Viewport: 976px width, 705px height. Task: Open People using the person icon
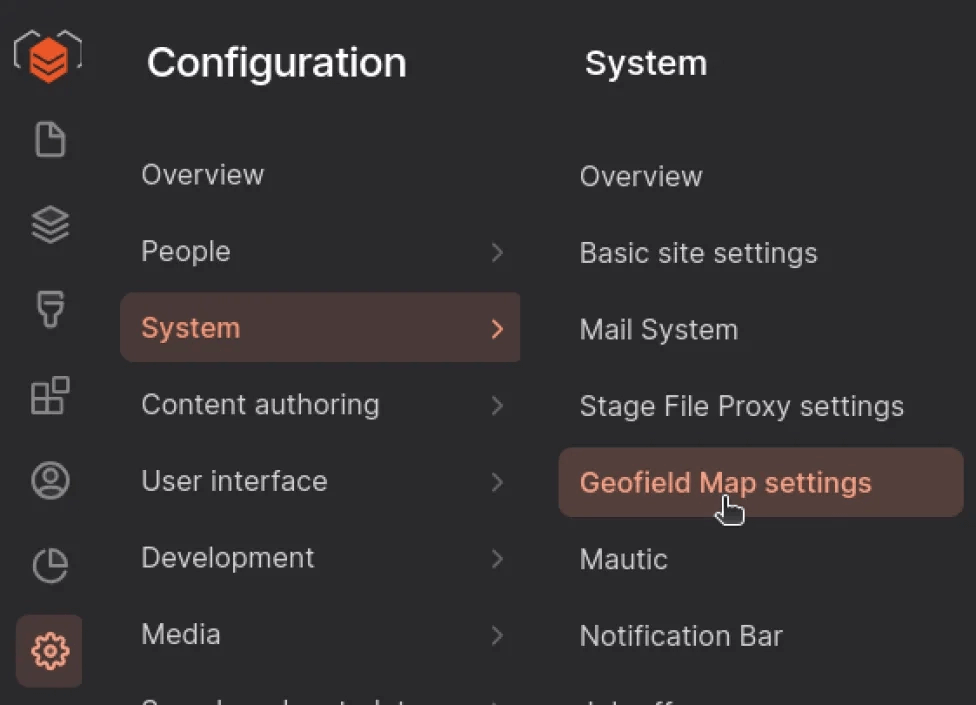48,482
